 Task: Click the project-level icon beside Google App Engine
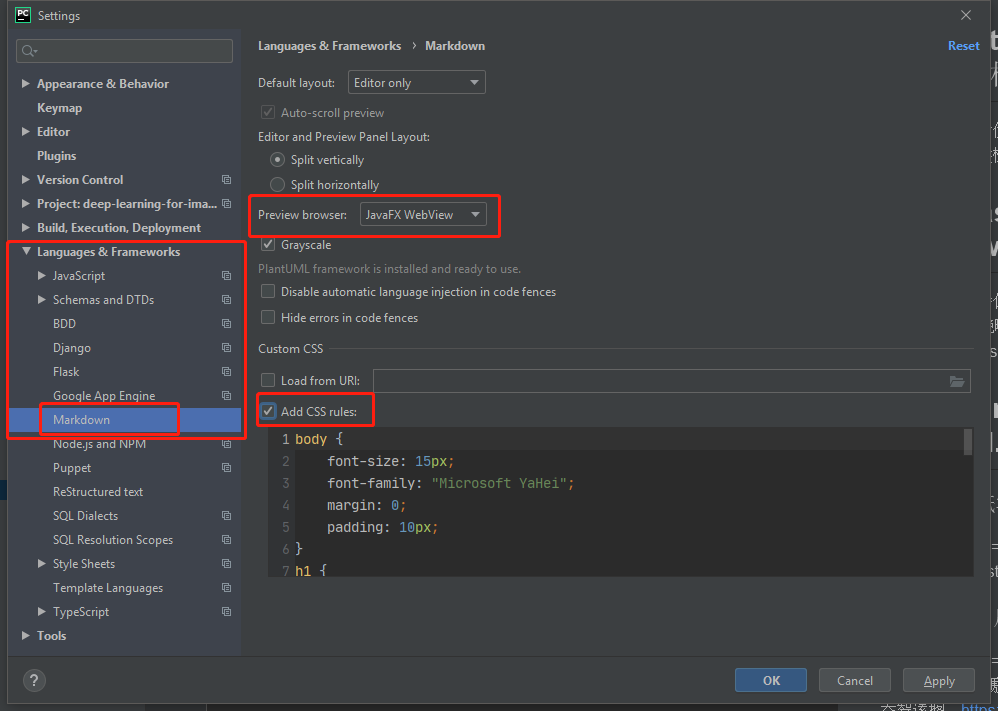tap(227, 396)
